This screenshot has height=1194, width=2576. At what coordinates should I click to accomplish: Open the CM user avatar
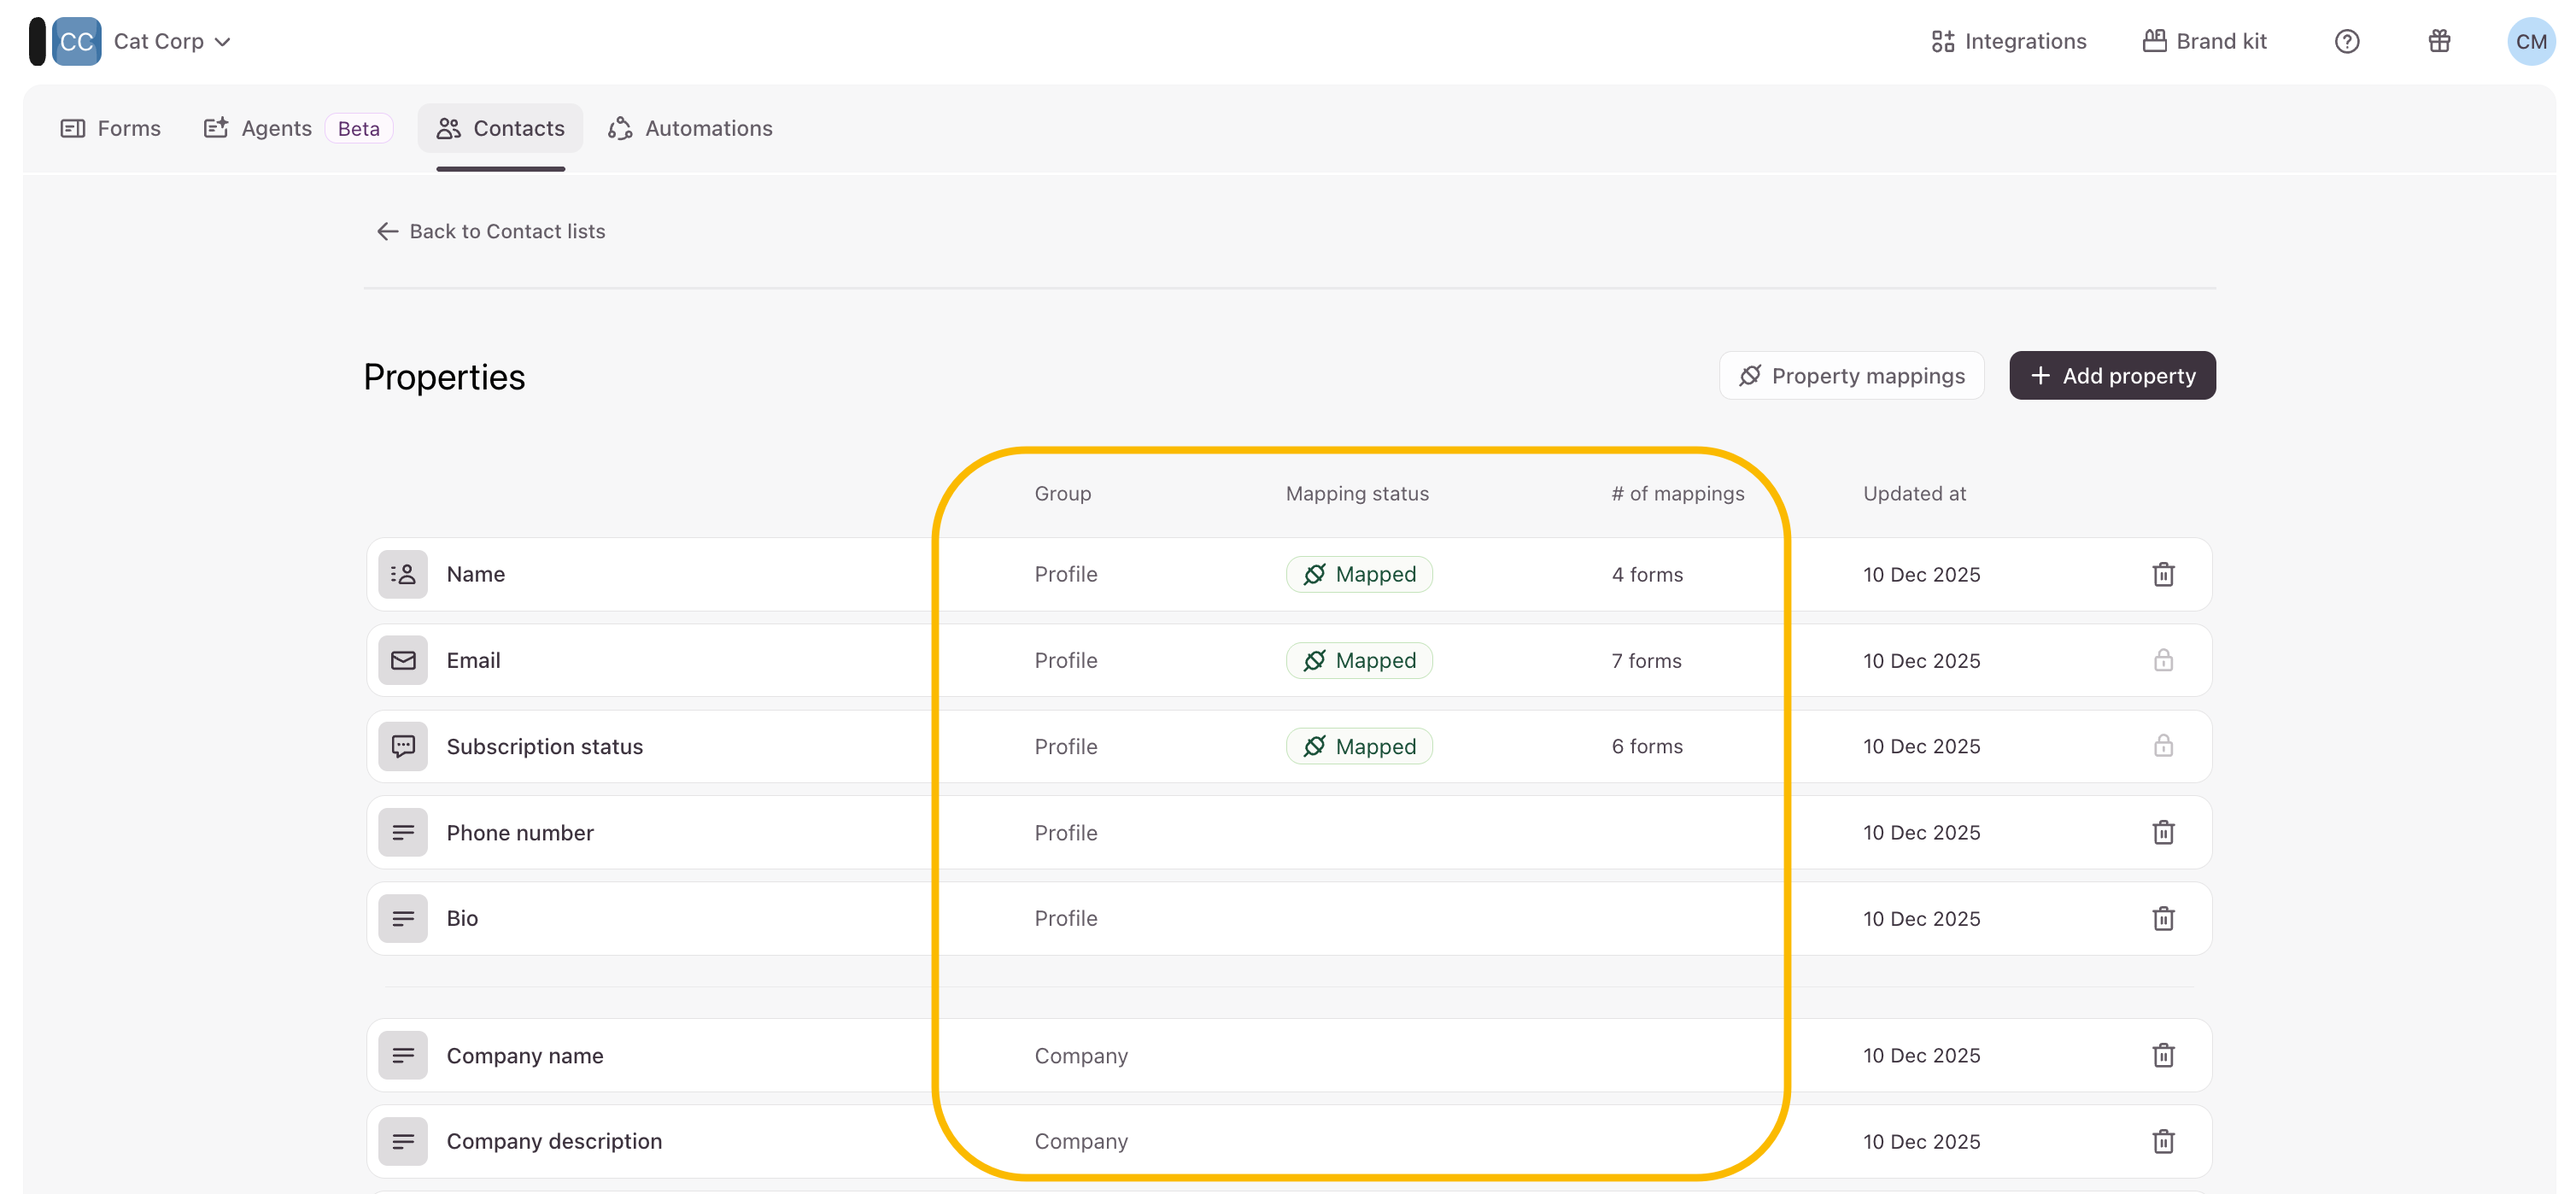click(2530, 41)
